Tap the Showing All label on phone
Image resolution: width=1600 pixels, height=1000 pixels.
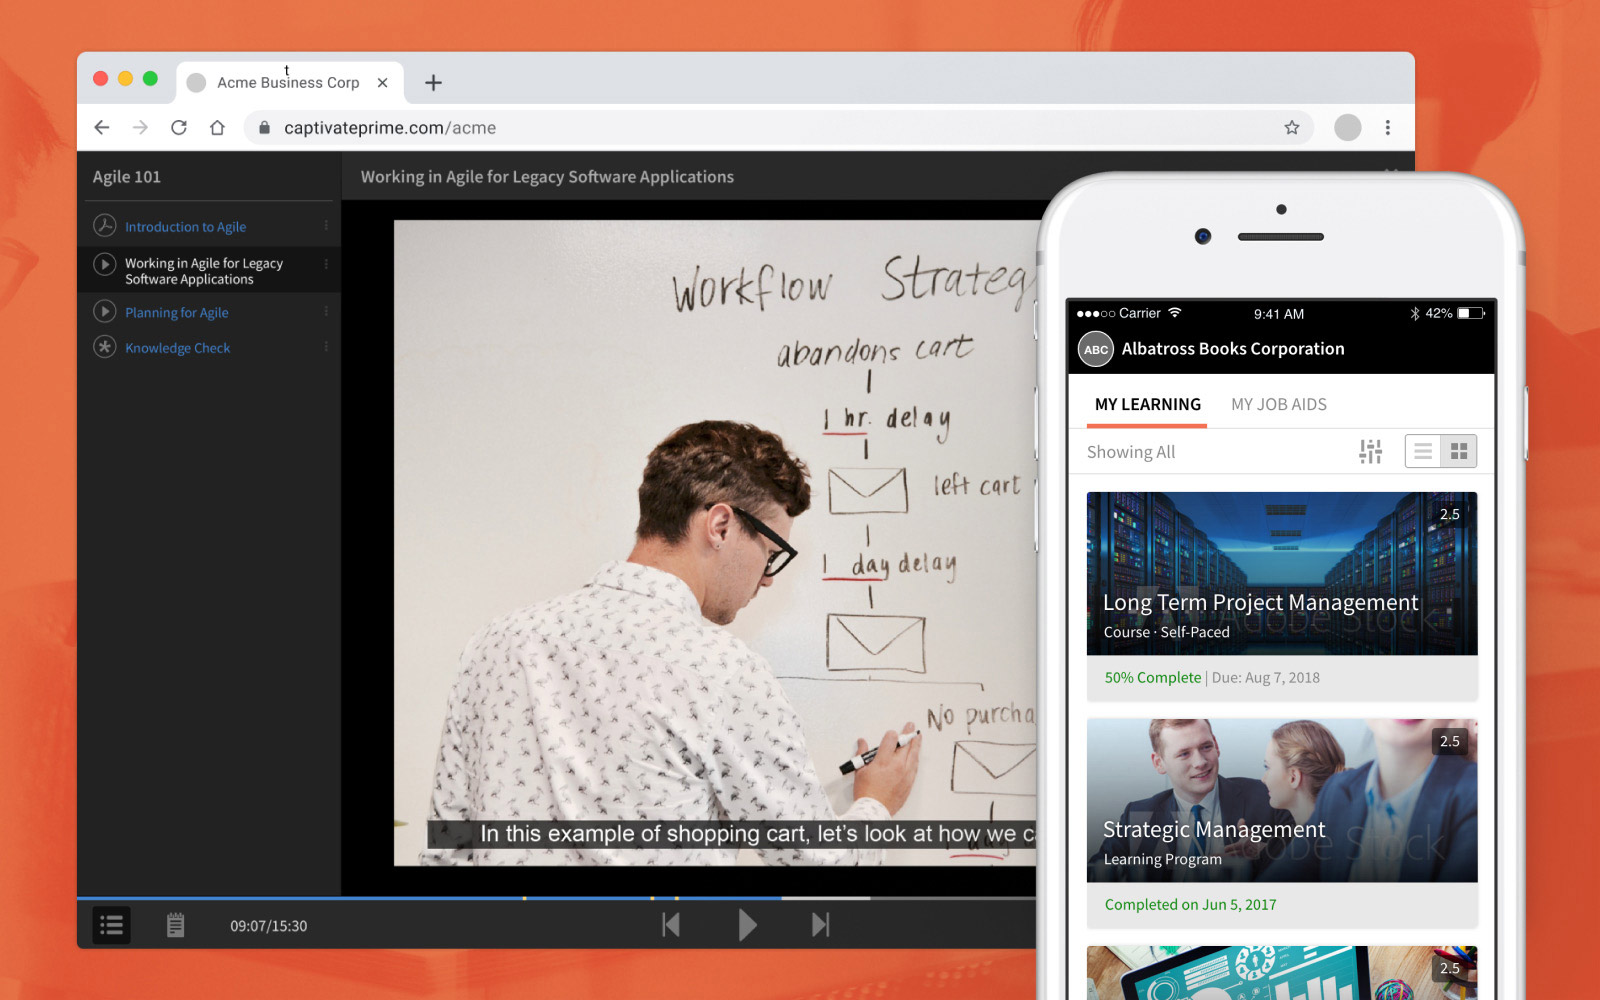[1131, 452]
